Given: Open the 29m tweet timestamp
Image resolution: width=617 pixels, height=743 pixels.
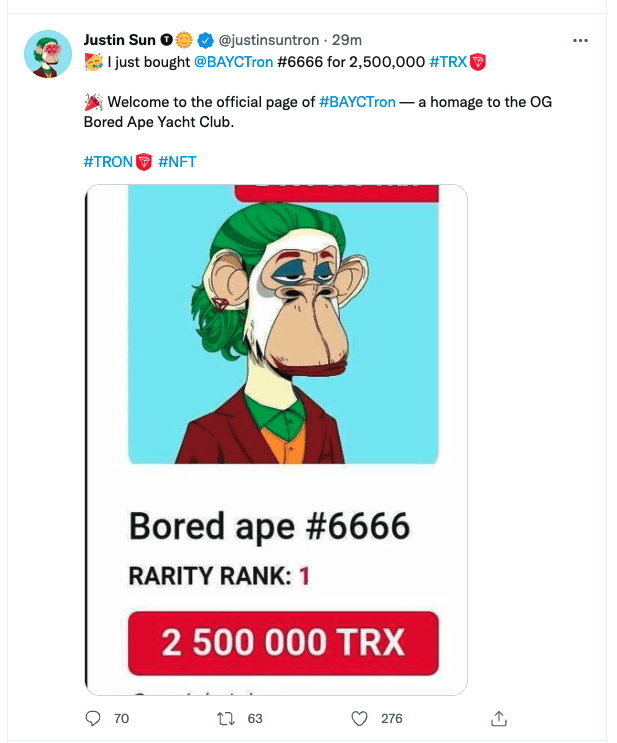Looking at the screenshot, I should click(x=348, y=40).
